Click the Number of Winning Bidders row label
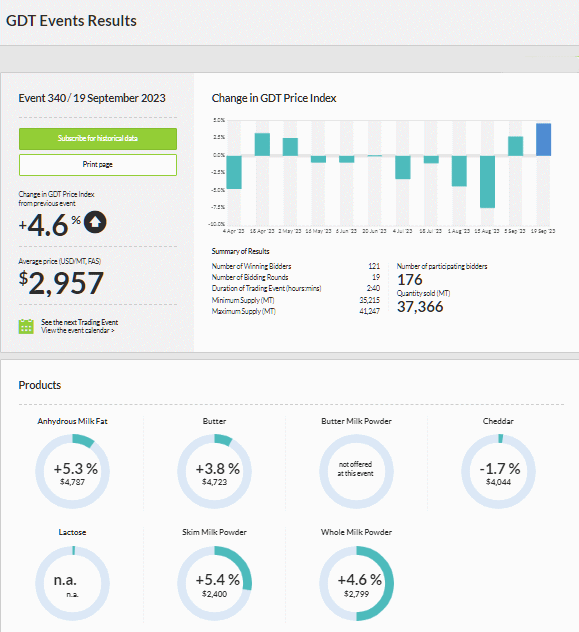This screenshot has width=579, height=632. click(251, 266)
